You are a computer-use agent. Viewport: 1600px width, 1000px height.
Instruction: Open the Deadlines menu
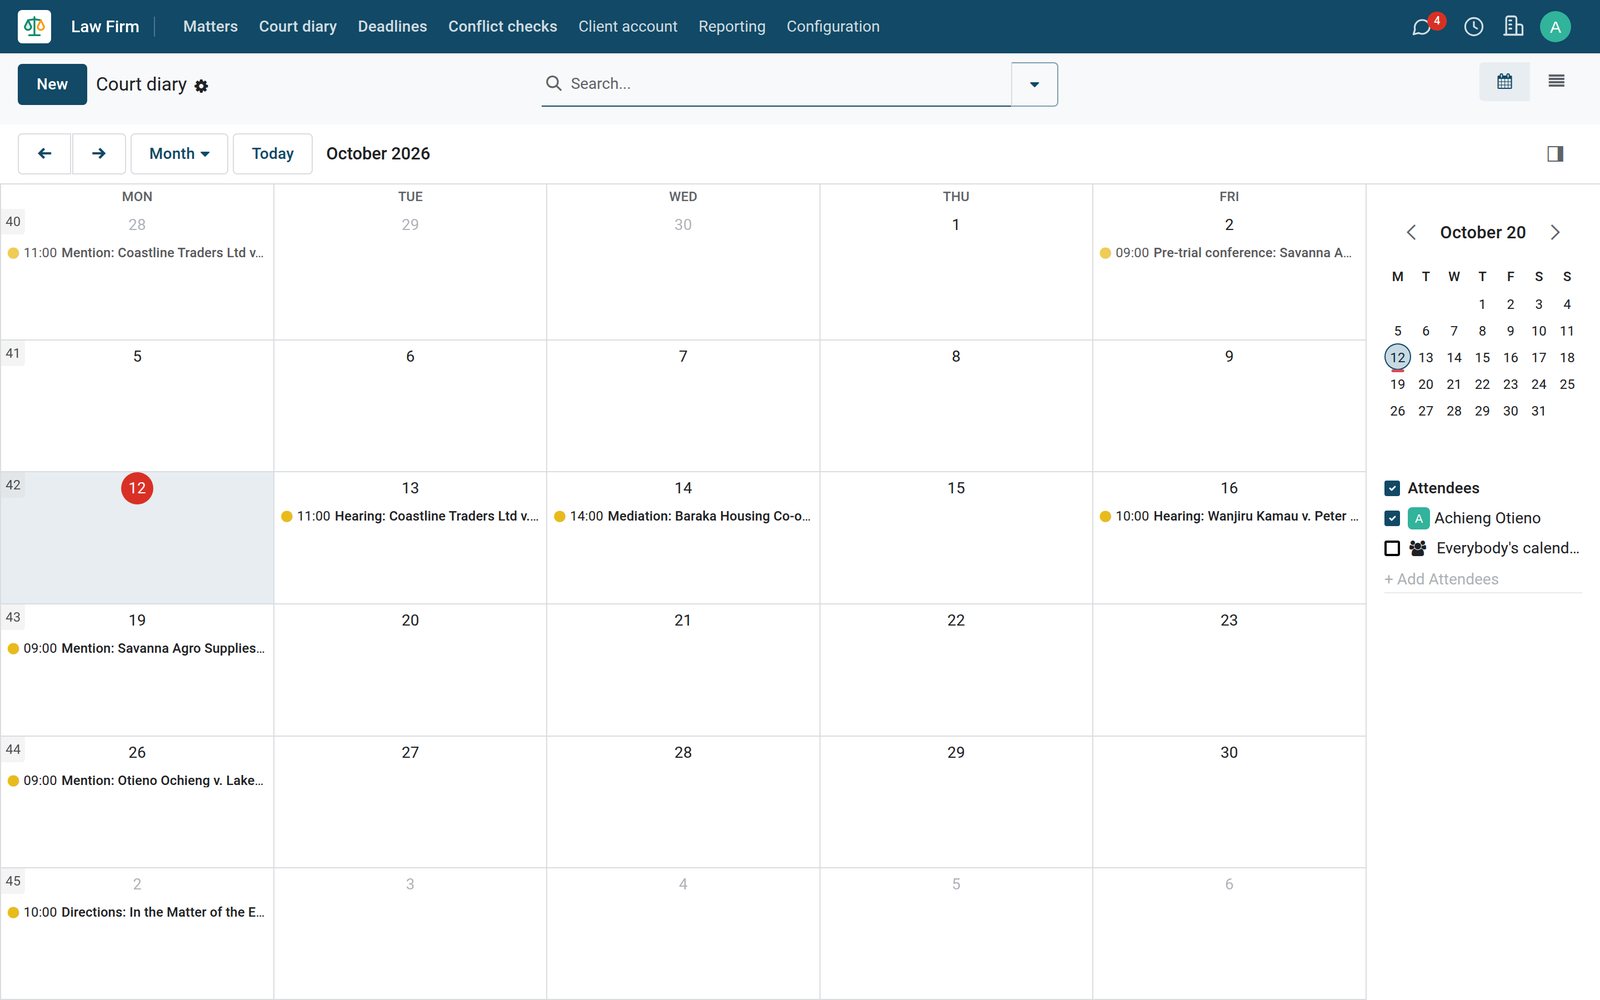pyautogui.click(x=392, y=27)
